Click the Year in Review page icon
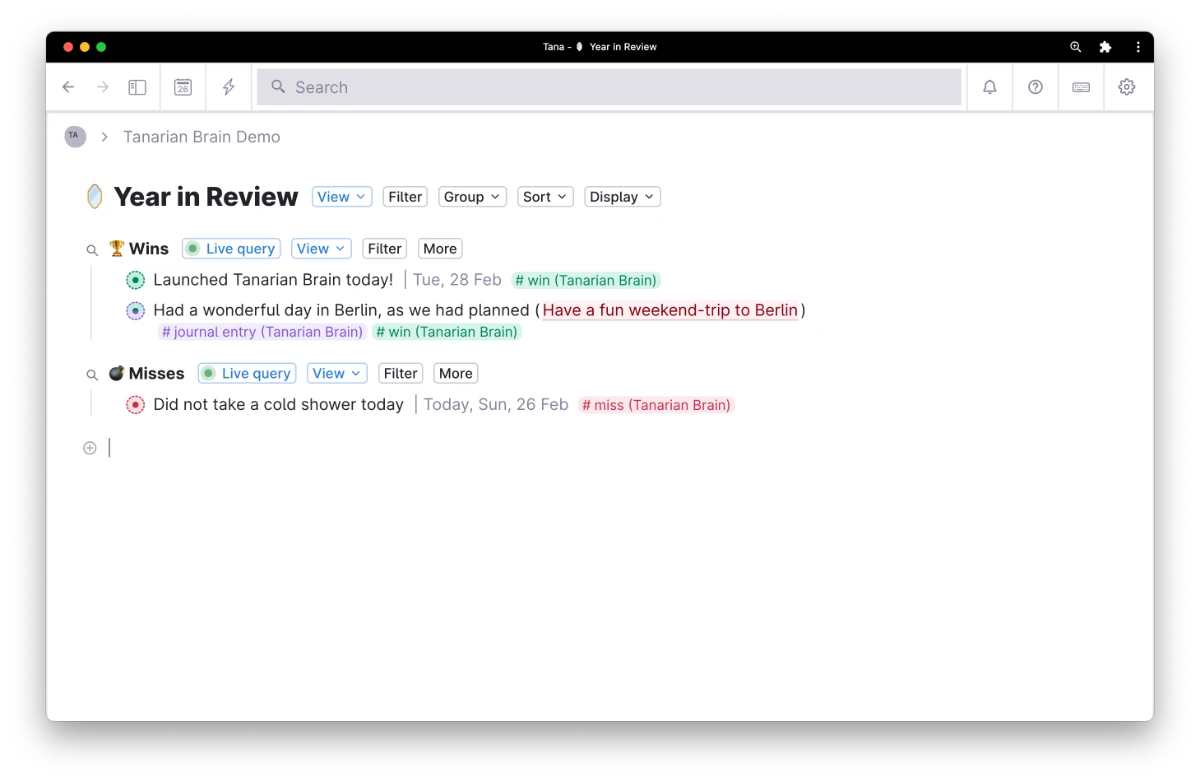1200x782 pixels. tap(94, 196)
